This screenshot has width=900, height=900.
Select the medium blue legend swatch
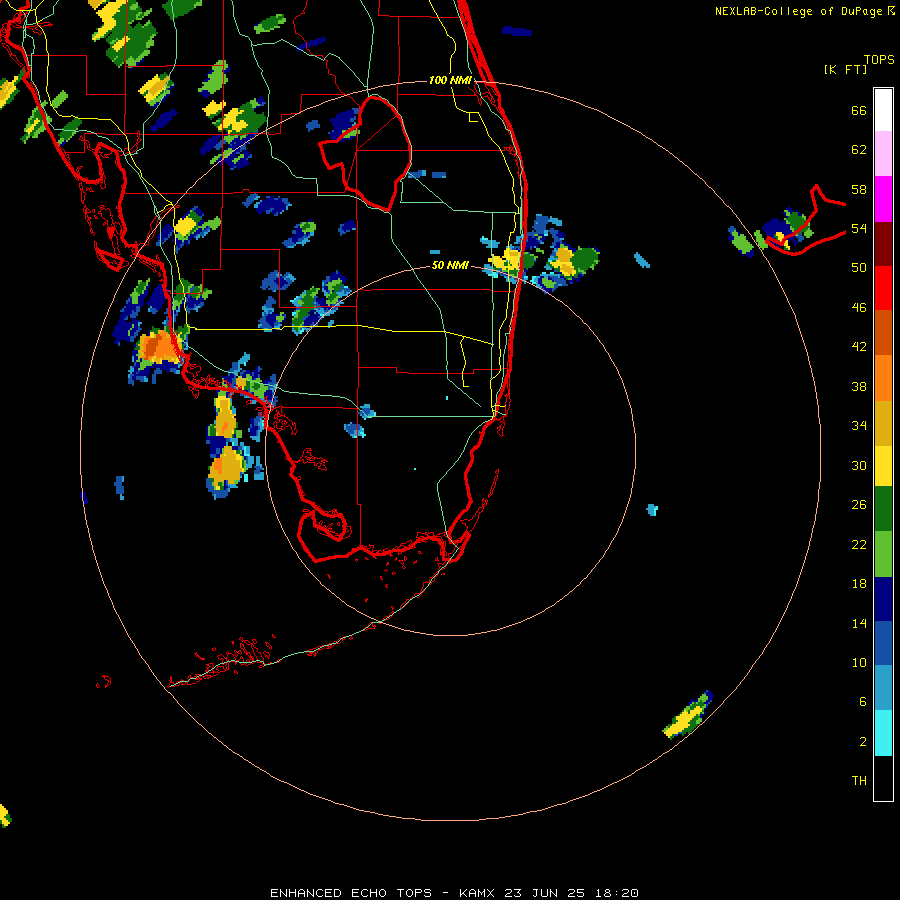(883, 643)
